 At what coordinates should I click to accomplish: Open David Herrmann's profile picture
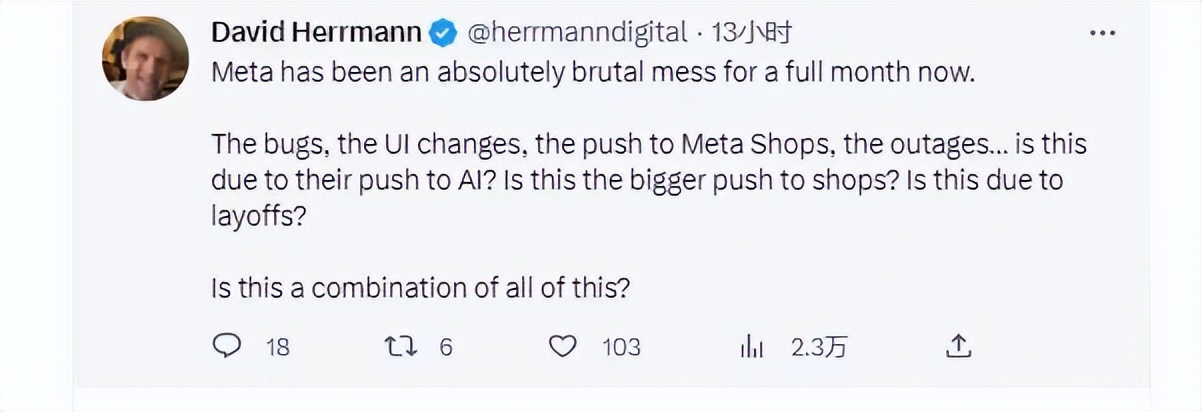coord(145,58)
